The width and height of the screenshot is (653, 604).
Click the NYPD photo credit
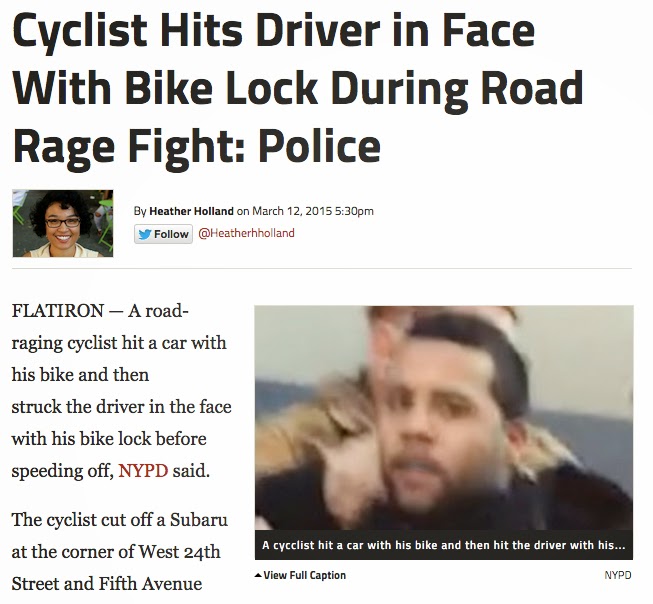point(618,575)
